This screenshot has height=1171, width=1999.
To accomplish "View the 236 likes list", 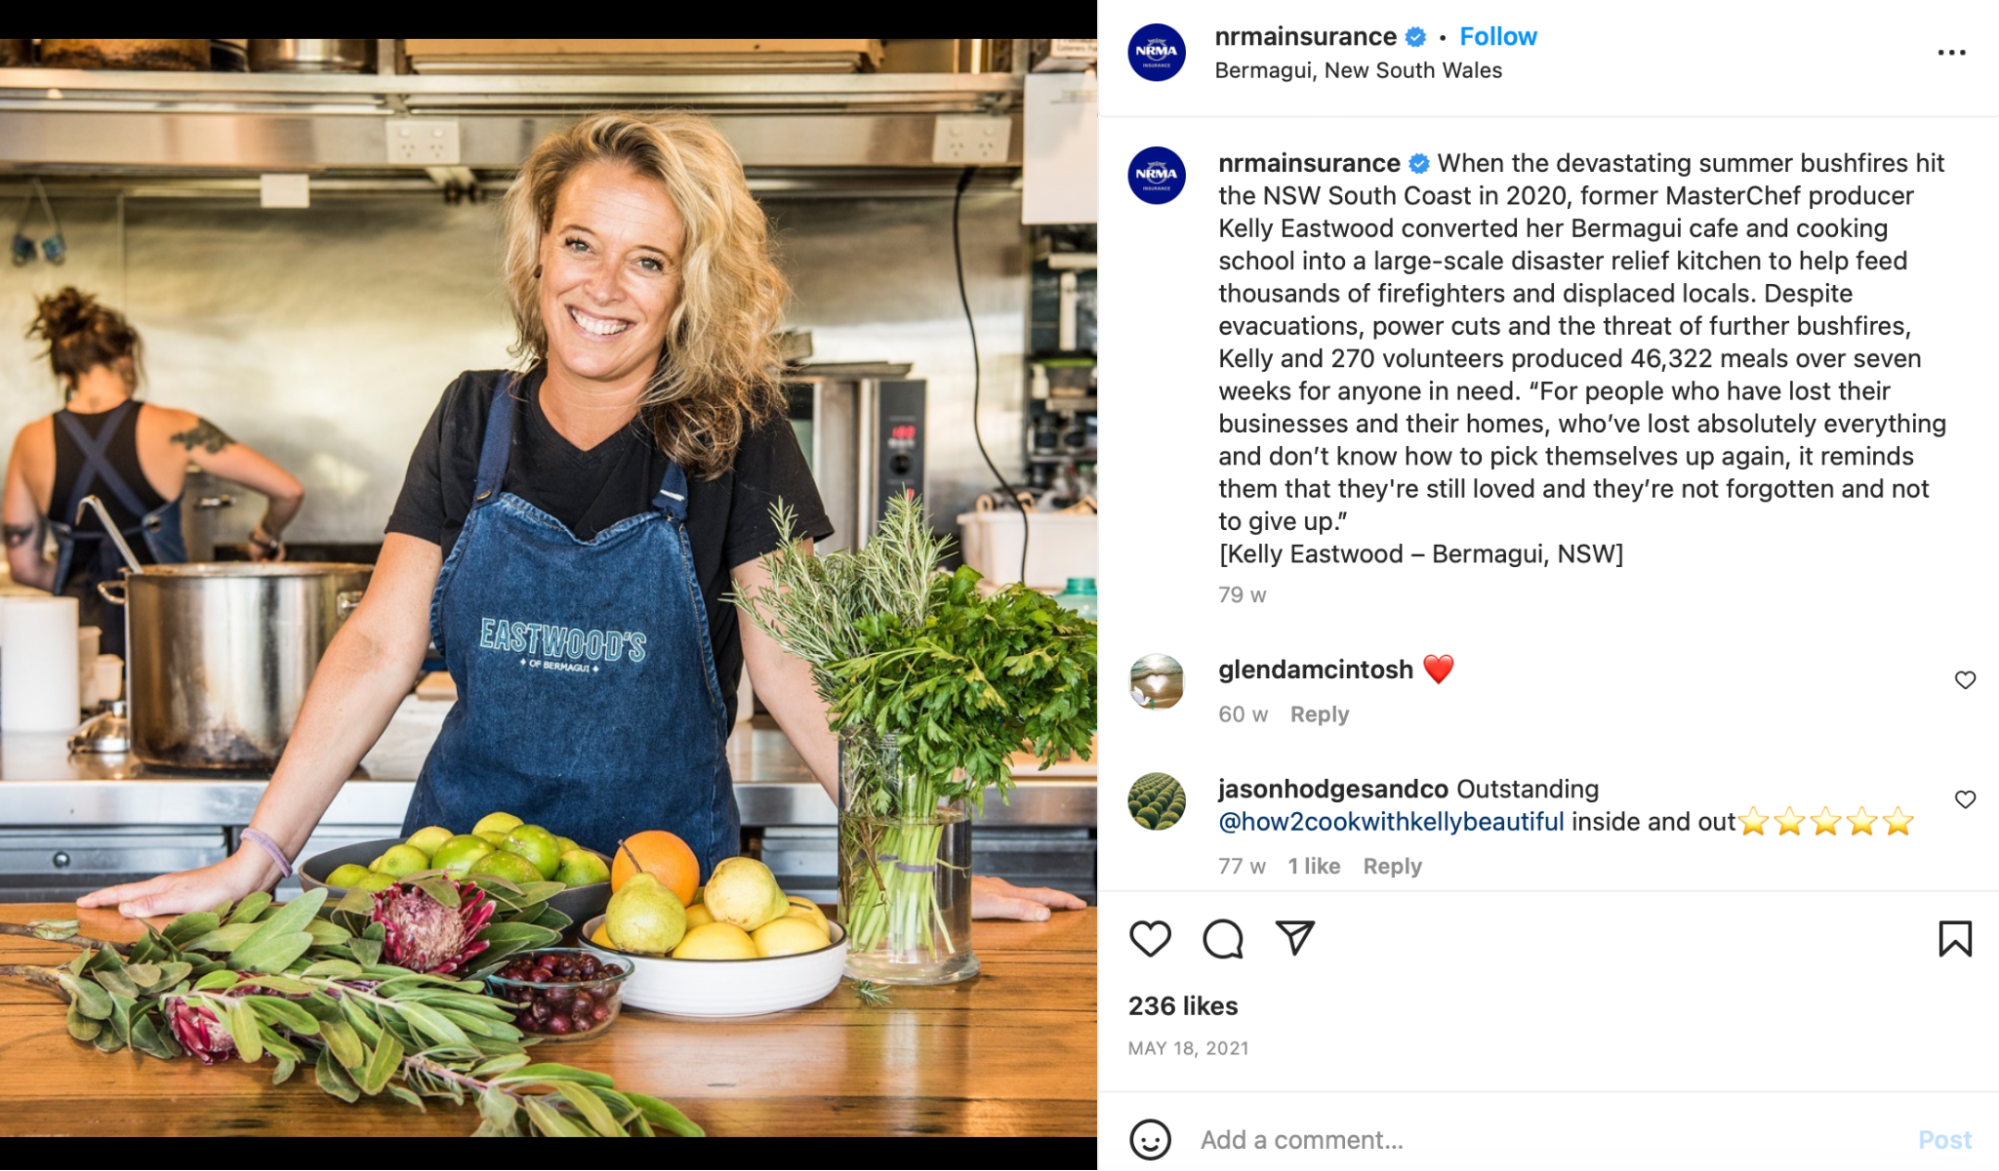I will pos(1183,1006).
